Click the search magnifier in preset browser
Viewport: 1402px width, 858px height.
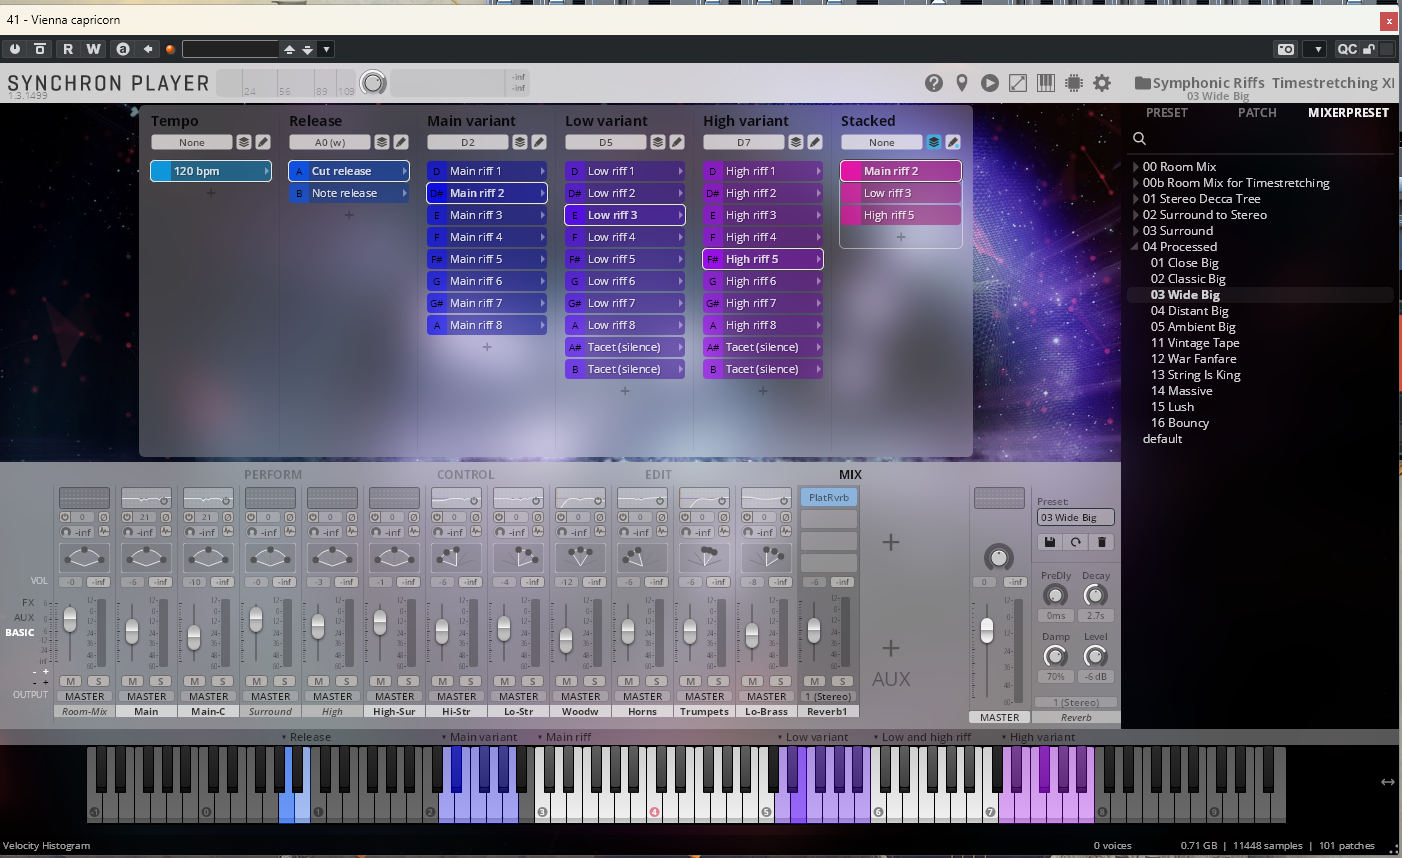pyautogui.click(x=1139, y=138)
